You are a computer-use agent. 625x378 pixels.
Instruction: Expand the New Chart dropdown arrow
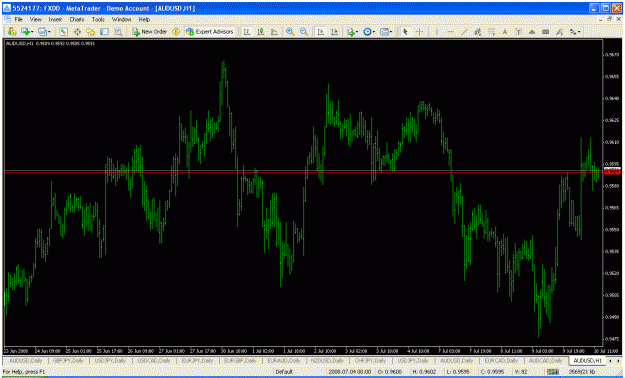click(32, 32)
